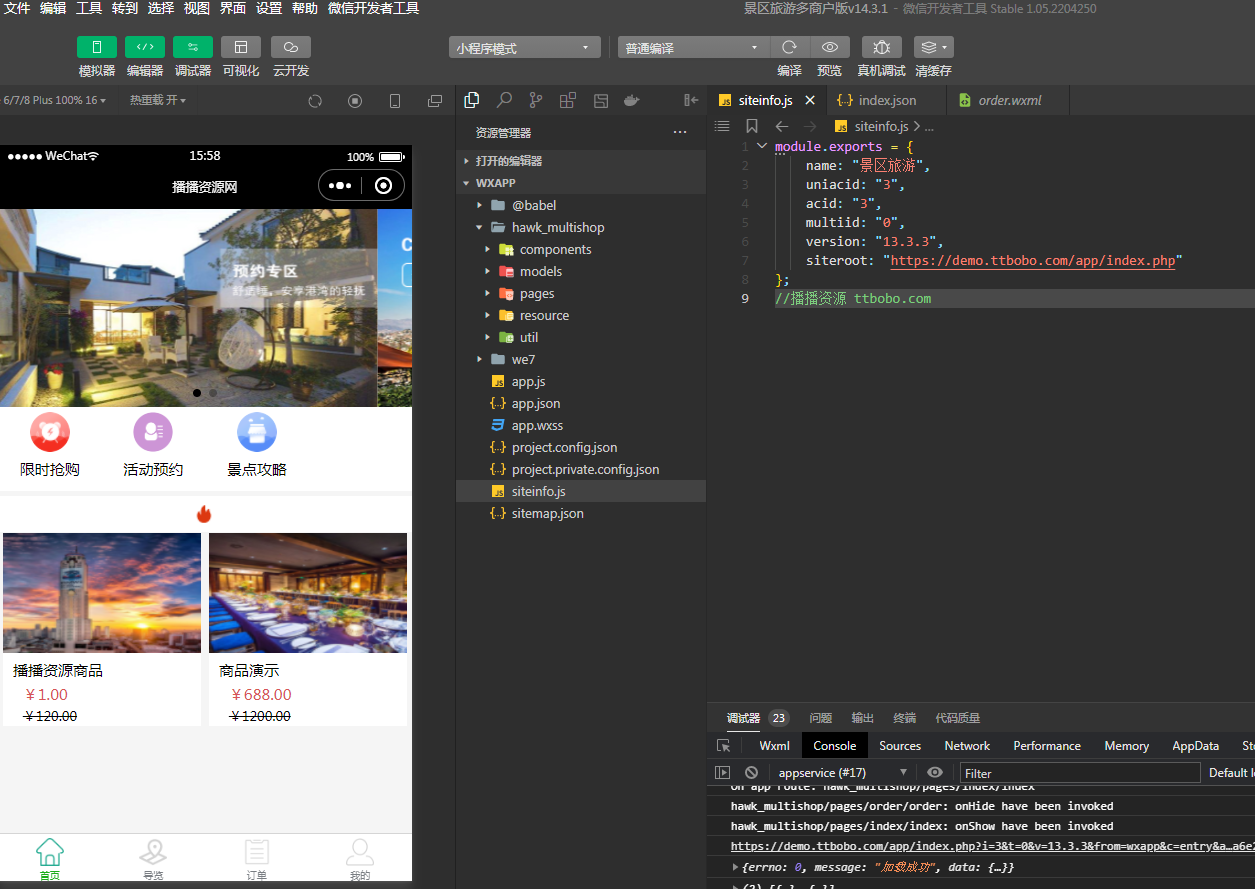Open the 小程序模式 mode dropdown
Image resolution: width=1255 pixels, height=889 pixels.
(x=525, y=48)
